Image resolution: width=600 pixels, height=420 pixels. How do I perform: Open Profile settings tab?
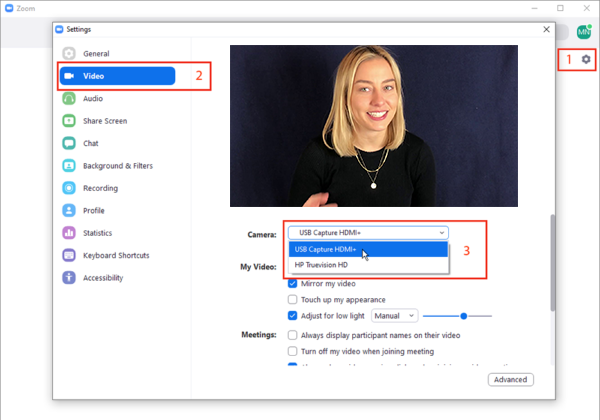point(93,210)
